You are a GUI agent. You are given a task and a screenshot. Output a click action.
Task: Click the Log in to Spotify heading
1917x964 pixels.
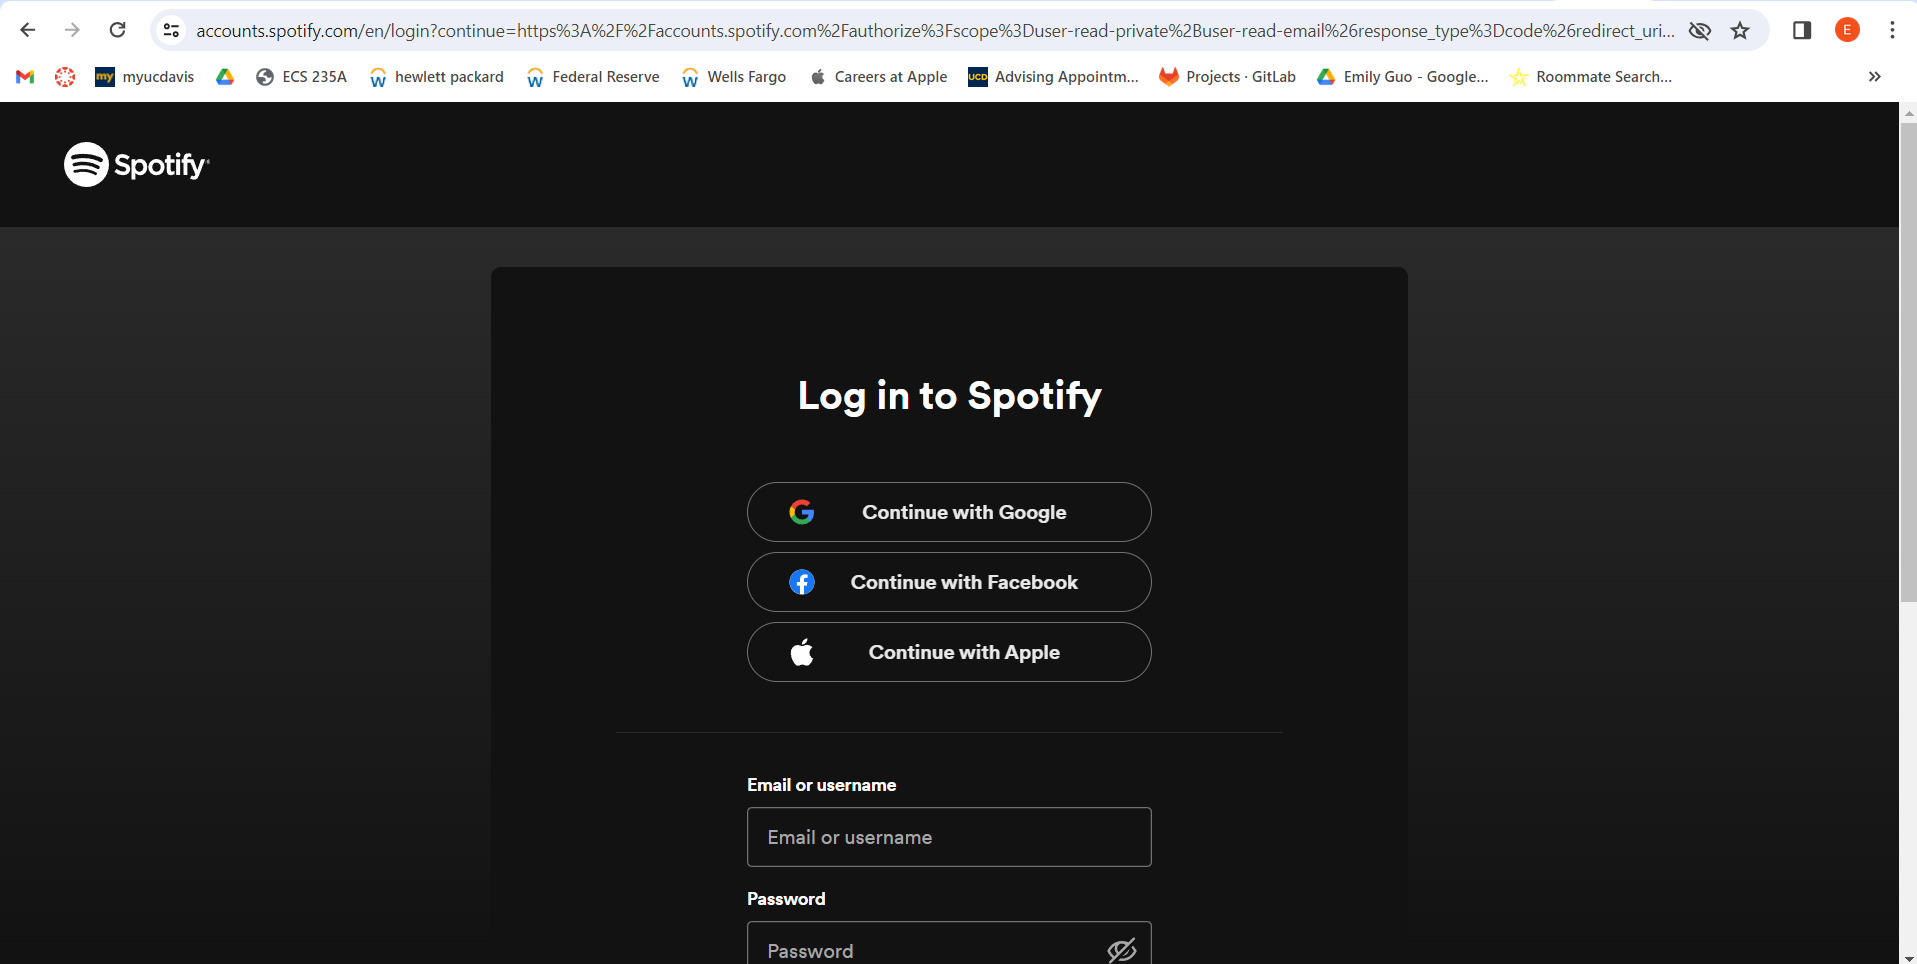949,397
